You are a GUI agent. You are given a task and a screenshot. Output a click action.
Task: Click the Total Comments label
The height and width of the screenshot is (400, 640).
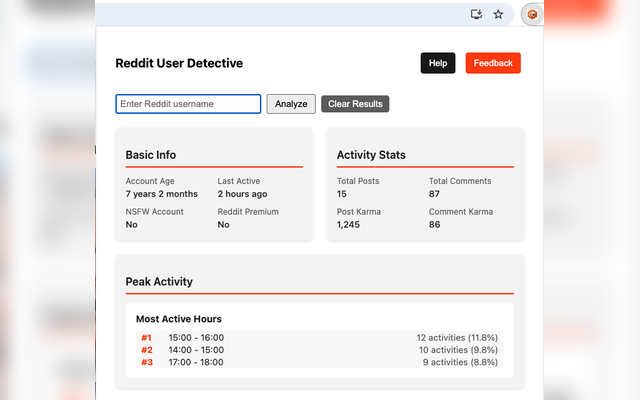pos(460,181)
